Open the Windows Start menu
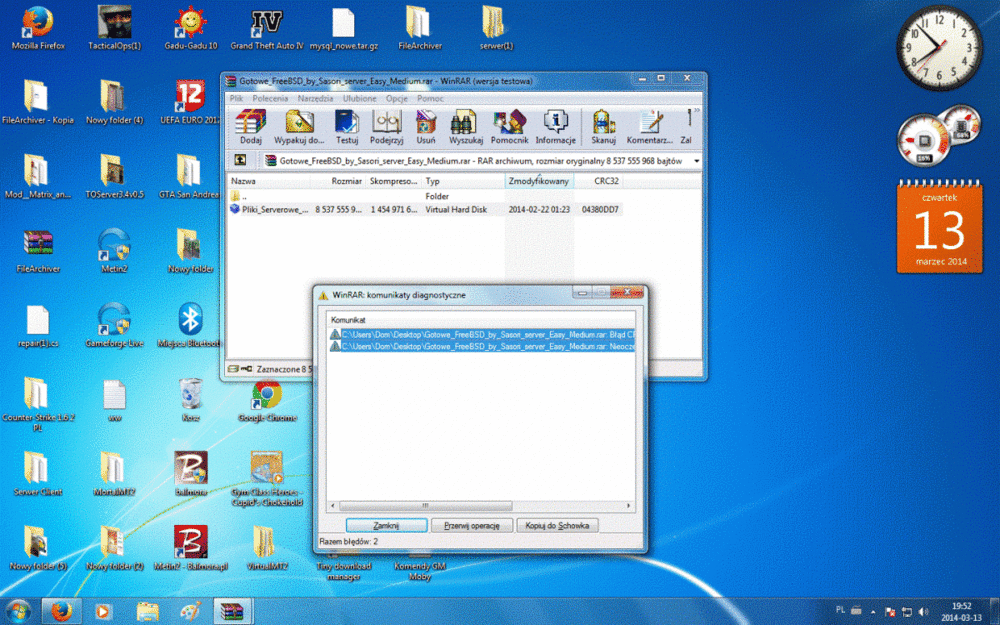The width and height of the screenshot is (1000, 625). pyautogui.click(x=18, y=612)
